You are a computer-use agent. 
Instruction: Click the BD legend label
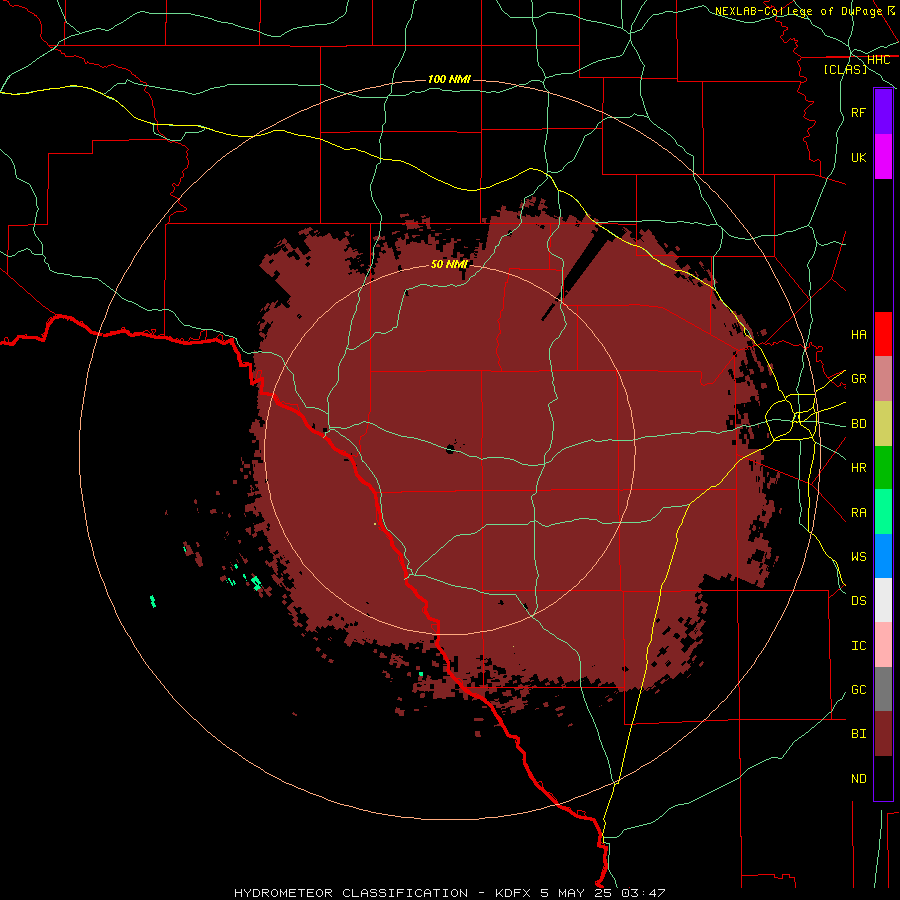(x=858, y=424)
